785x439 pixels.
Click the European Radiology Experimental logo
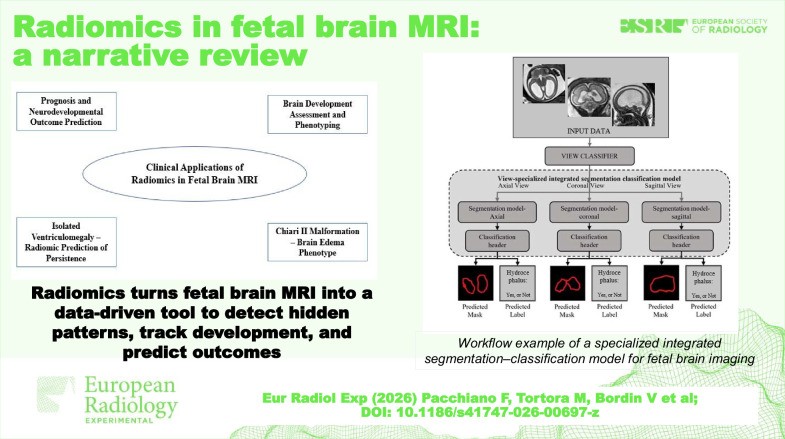click(x=107, y=400)
